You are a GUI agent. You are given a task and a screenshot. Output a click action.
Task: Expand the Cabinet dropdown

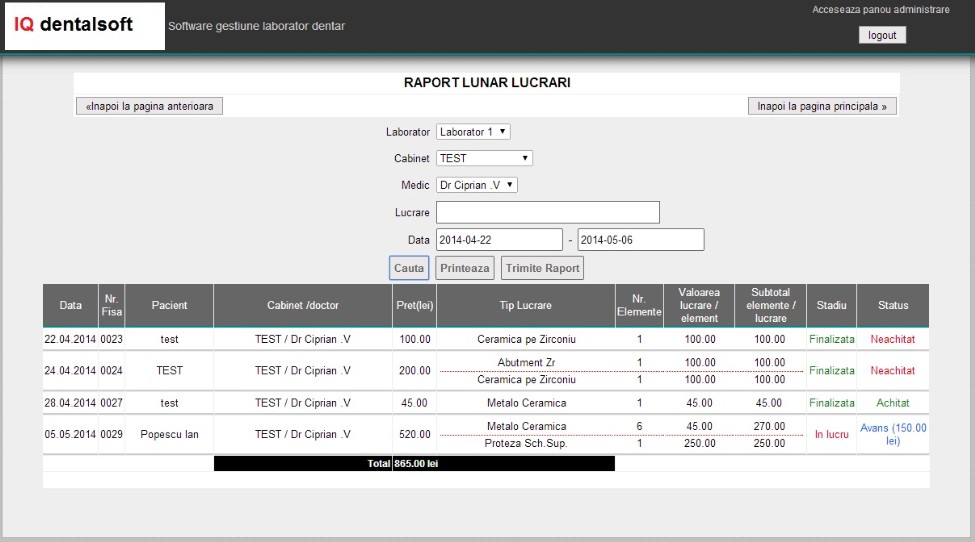pyautogui.click(x=484, y=158)
